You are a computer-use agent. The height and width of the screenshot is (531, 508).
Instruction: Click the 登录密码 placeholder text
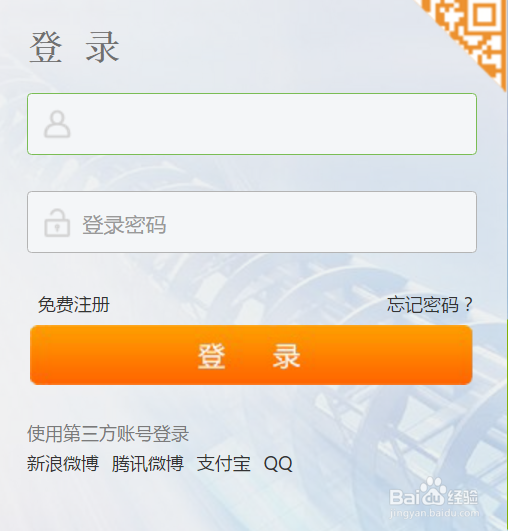124,225
